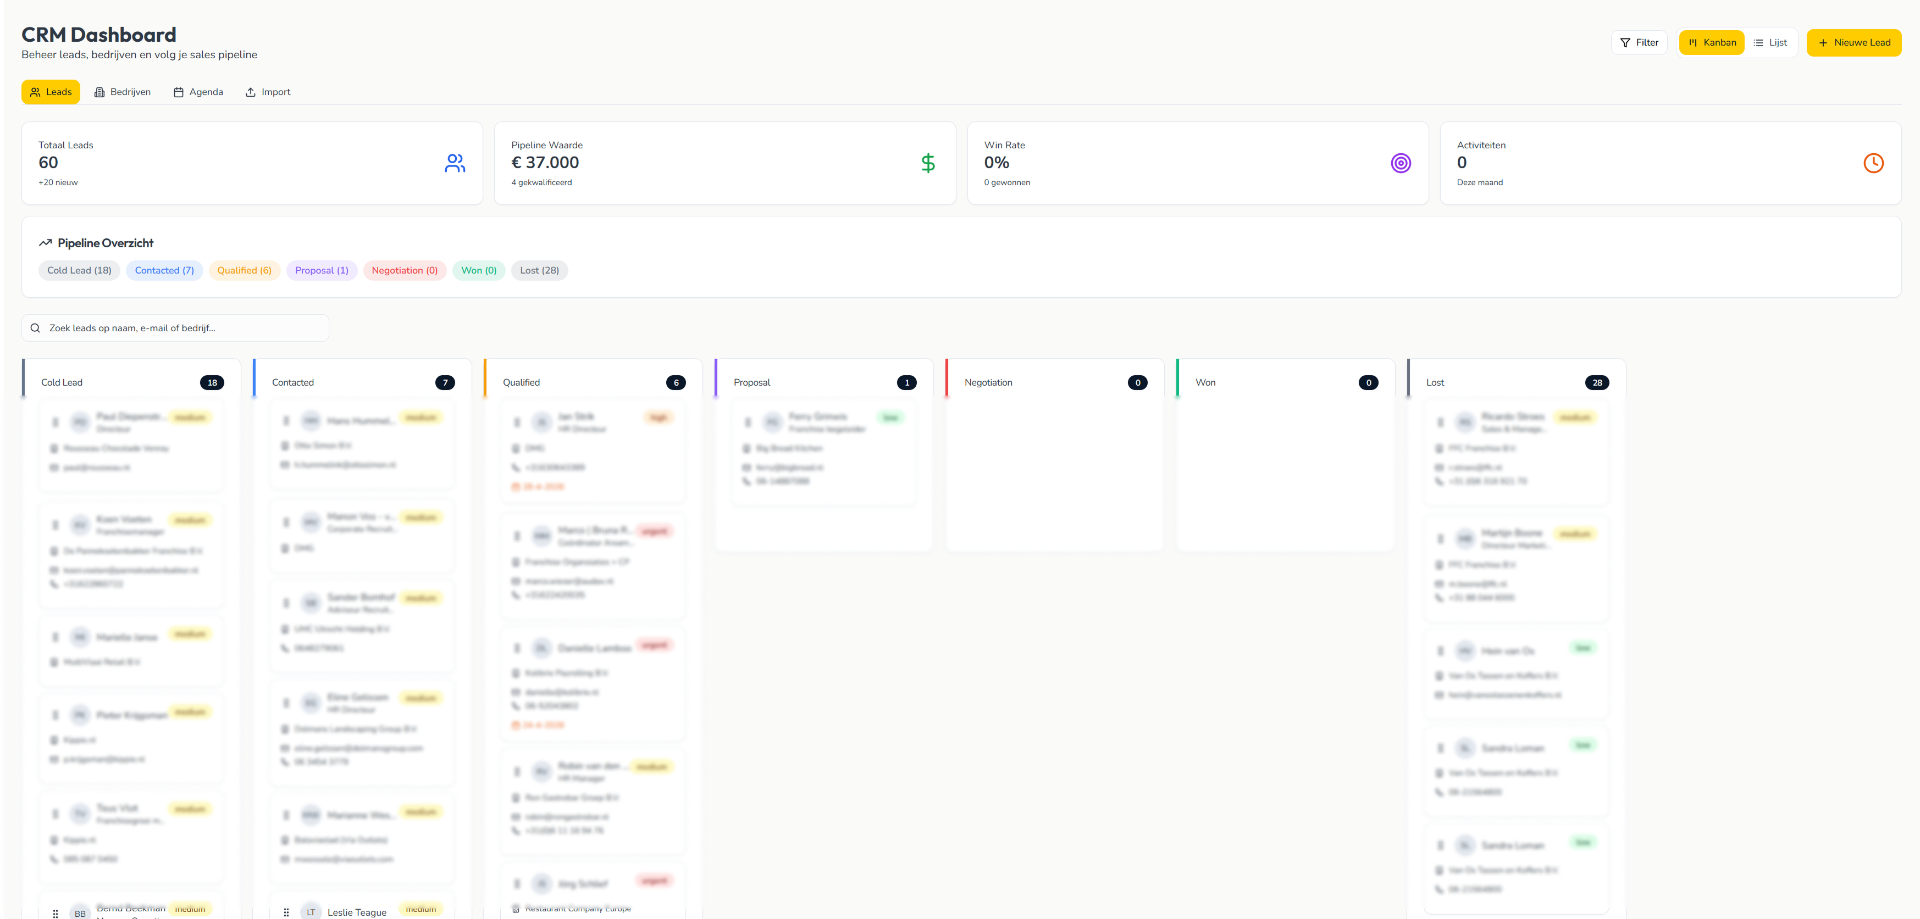Switch to Kanban view
Viewport: 1920px width, 919px height.
[x=1712, y=43]
